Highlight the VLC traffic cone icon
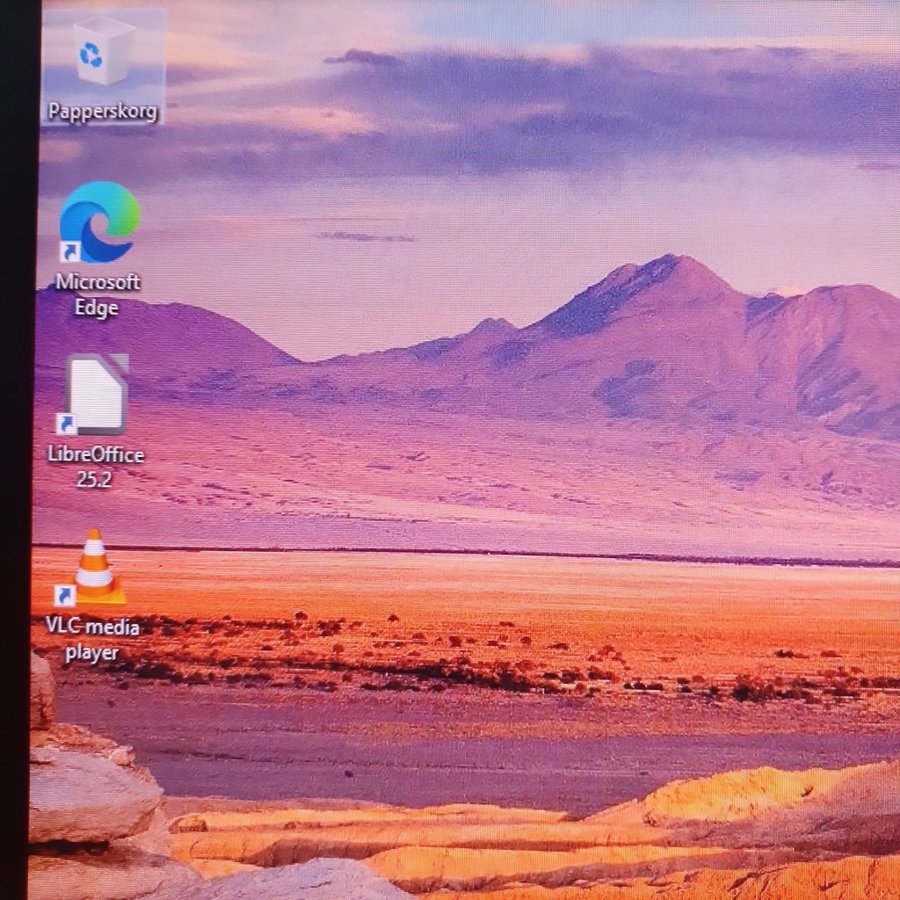Image resolution: width=900 pixels, height=900 pixels. pos(95,568)
